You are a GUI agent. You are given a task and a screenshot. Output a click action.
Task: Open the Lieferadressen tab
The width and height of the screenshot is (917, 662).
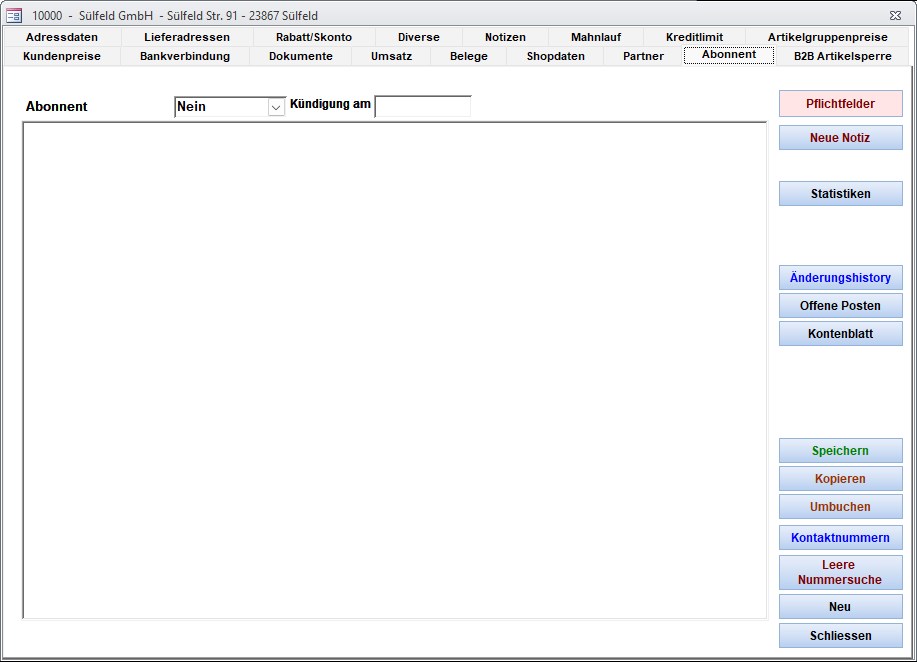click(x=187, y=37)
